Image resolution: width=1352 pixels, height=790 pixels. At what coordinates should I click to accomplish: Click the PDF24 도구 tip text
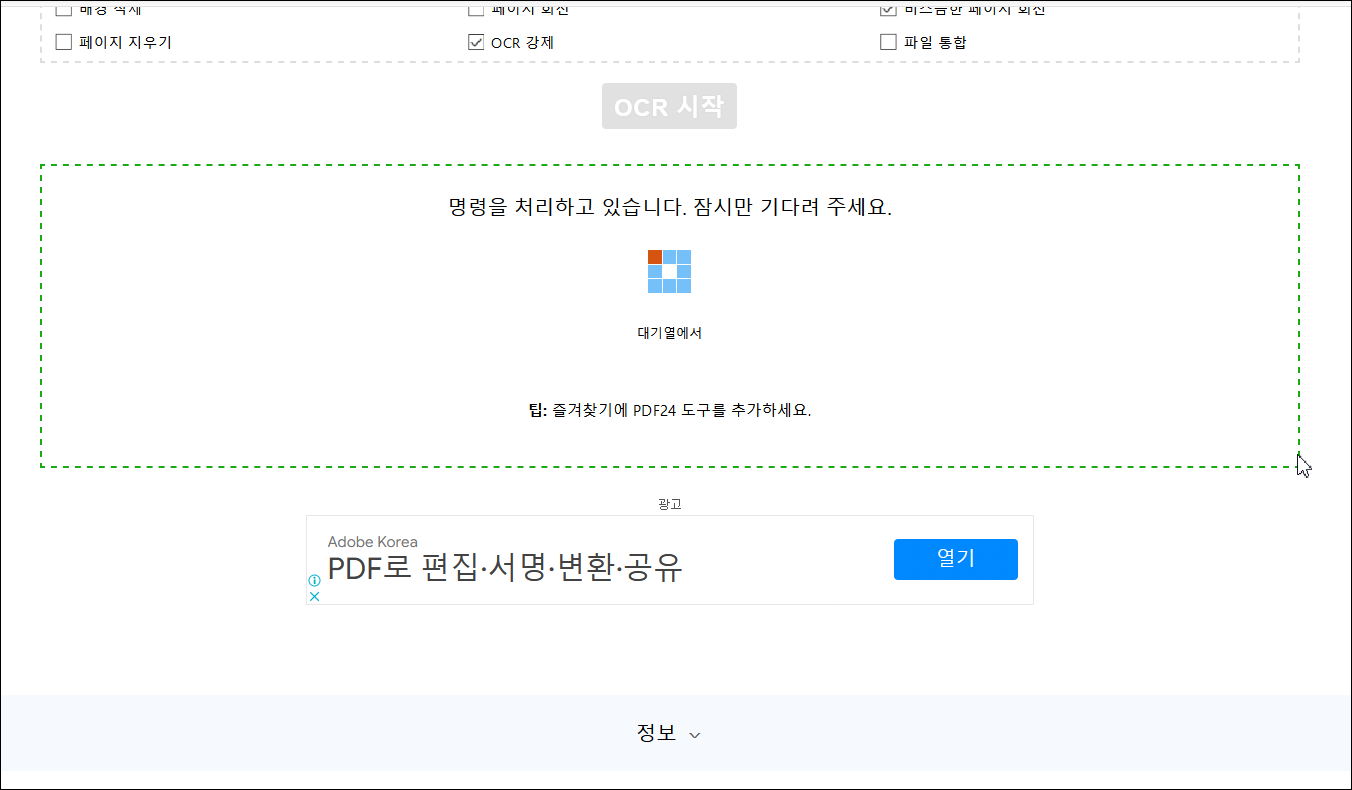point(669,410)
